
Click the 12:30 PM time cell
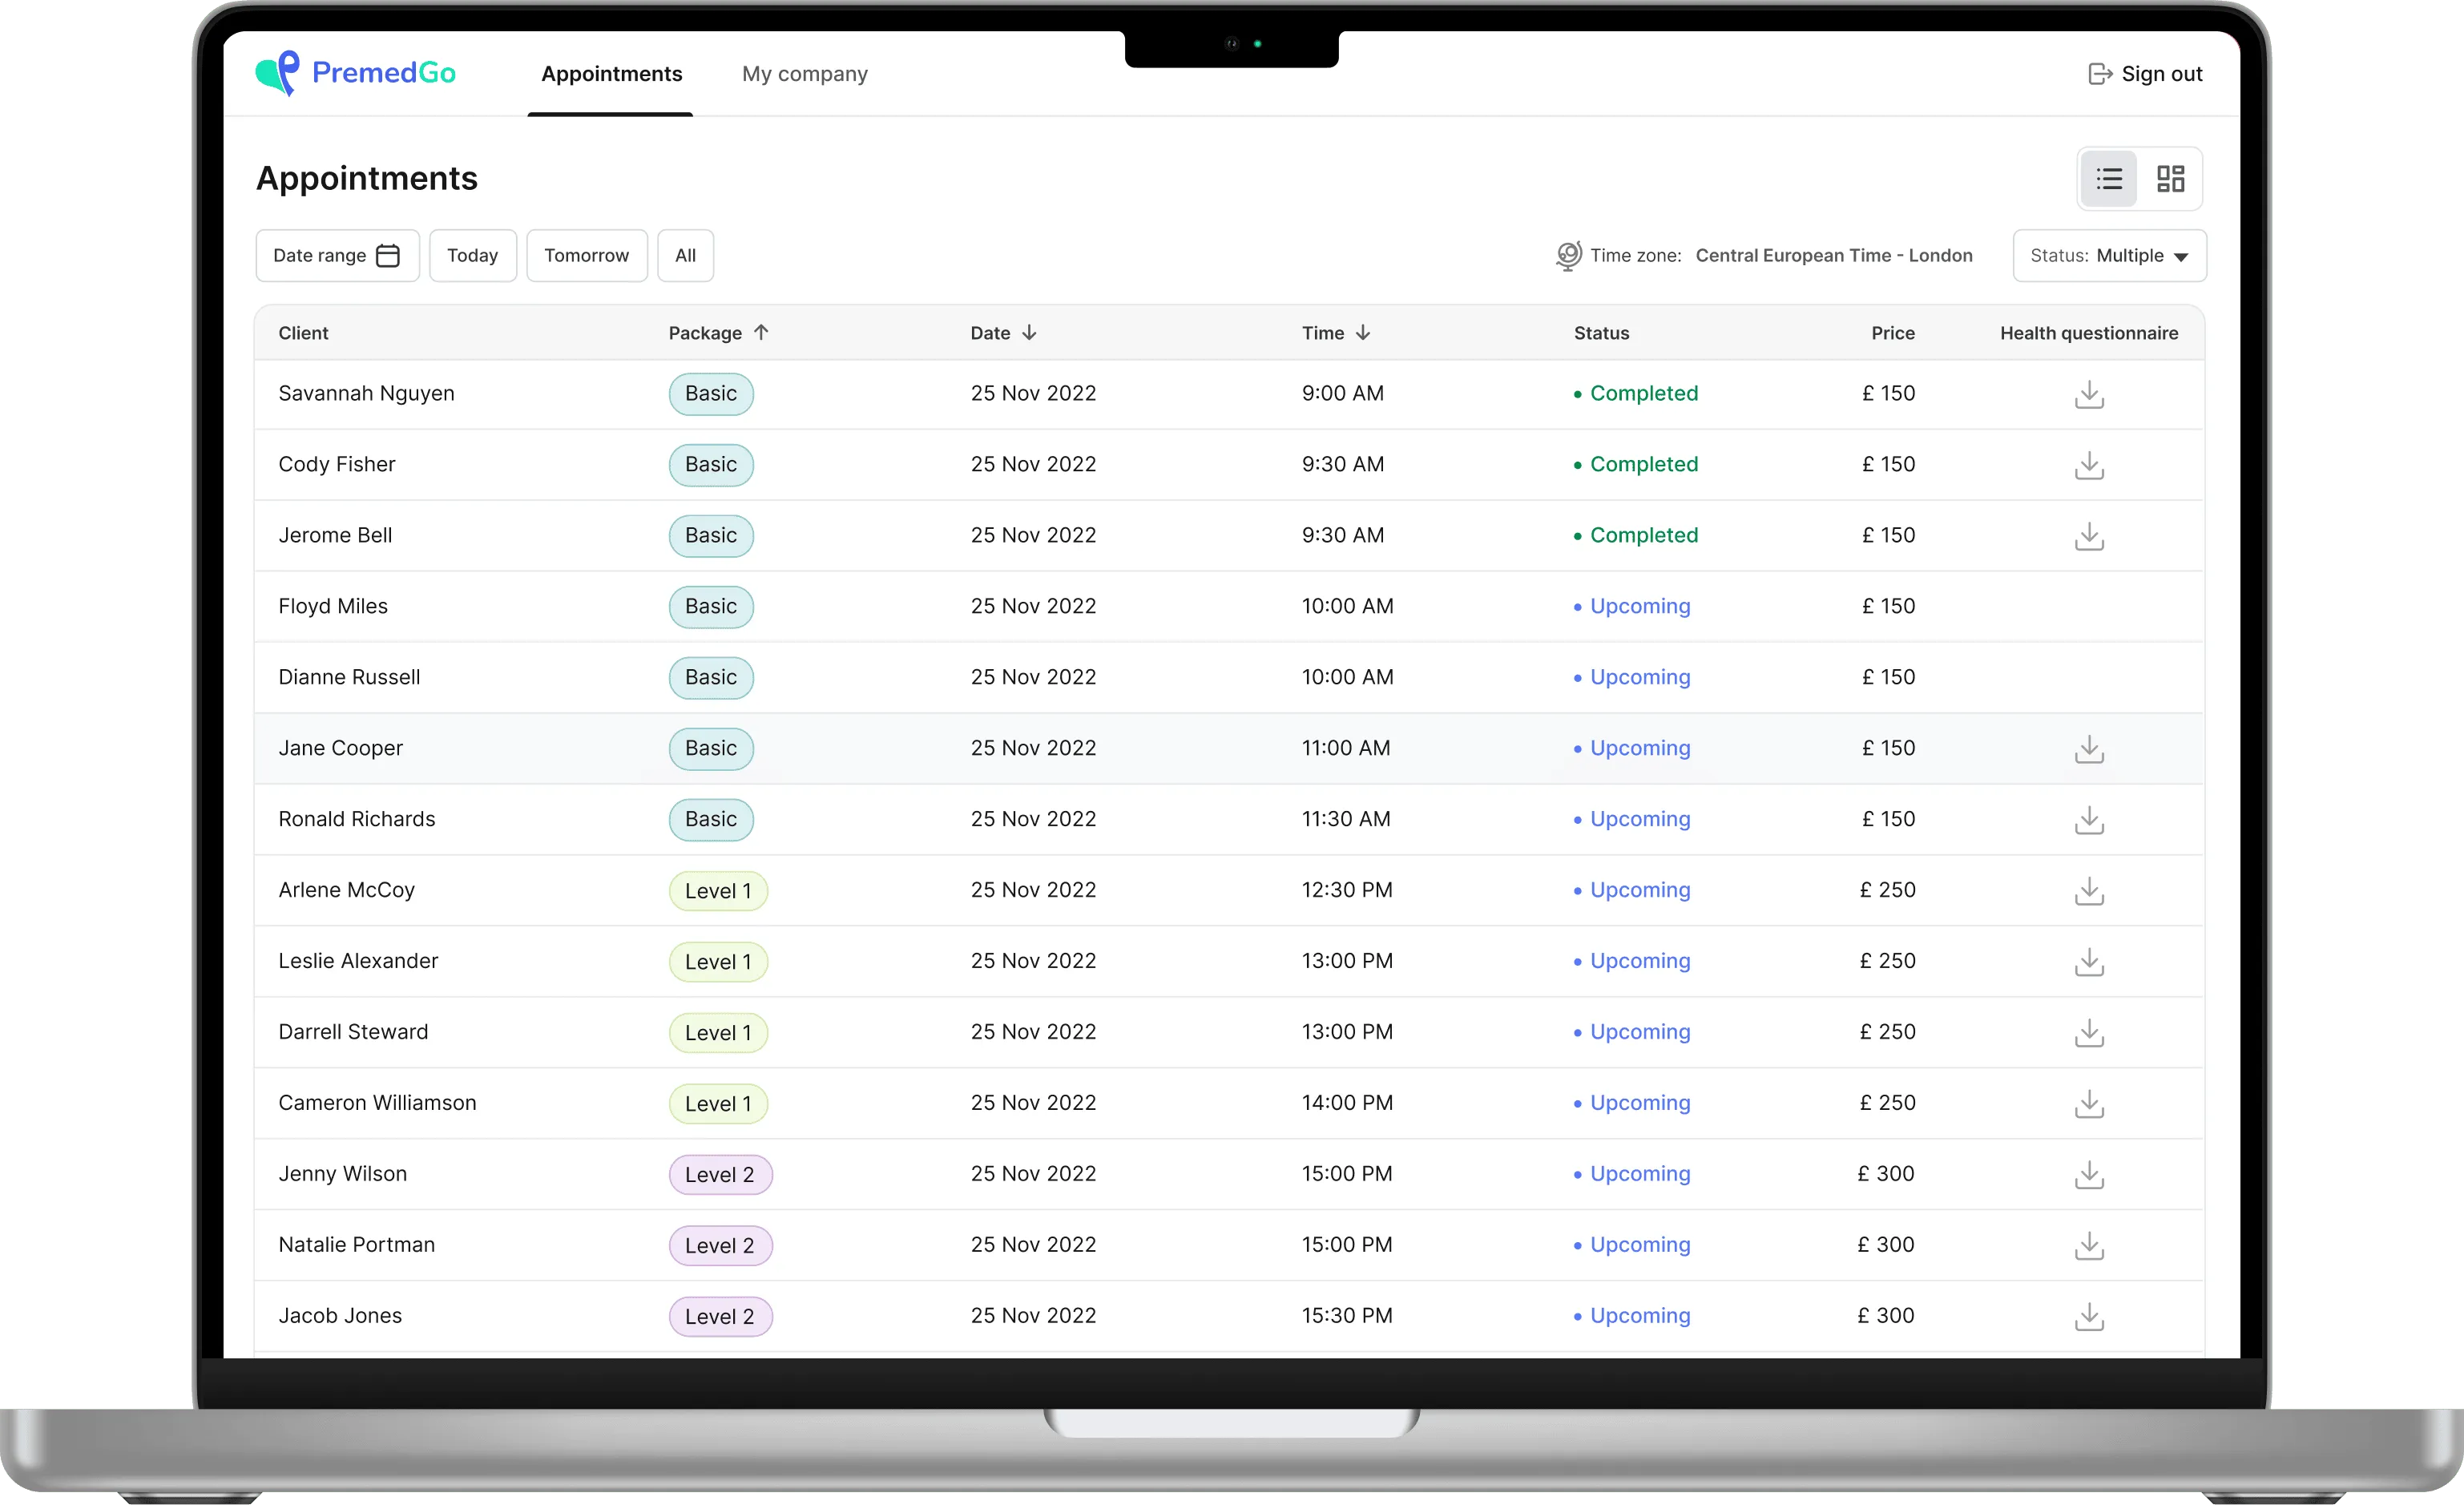click(x=1347, y=890)
